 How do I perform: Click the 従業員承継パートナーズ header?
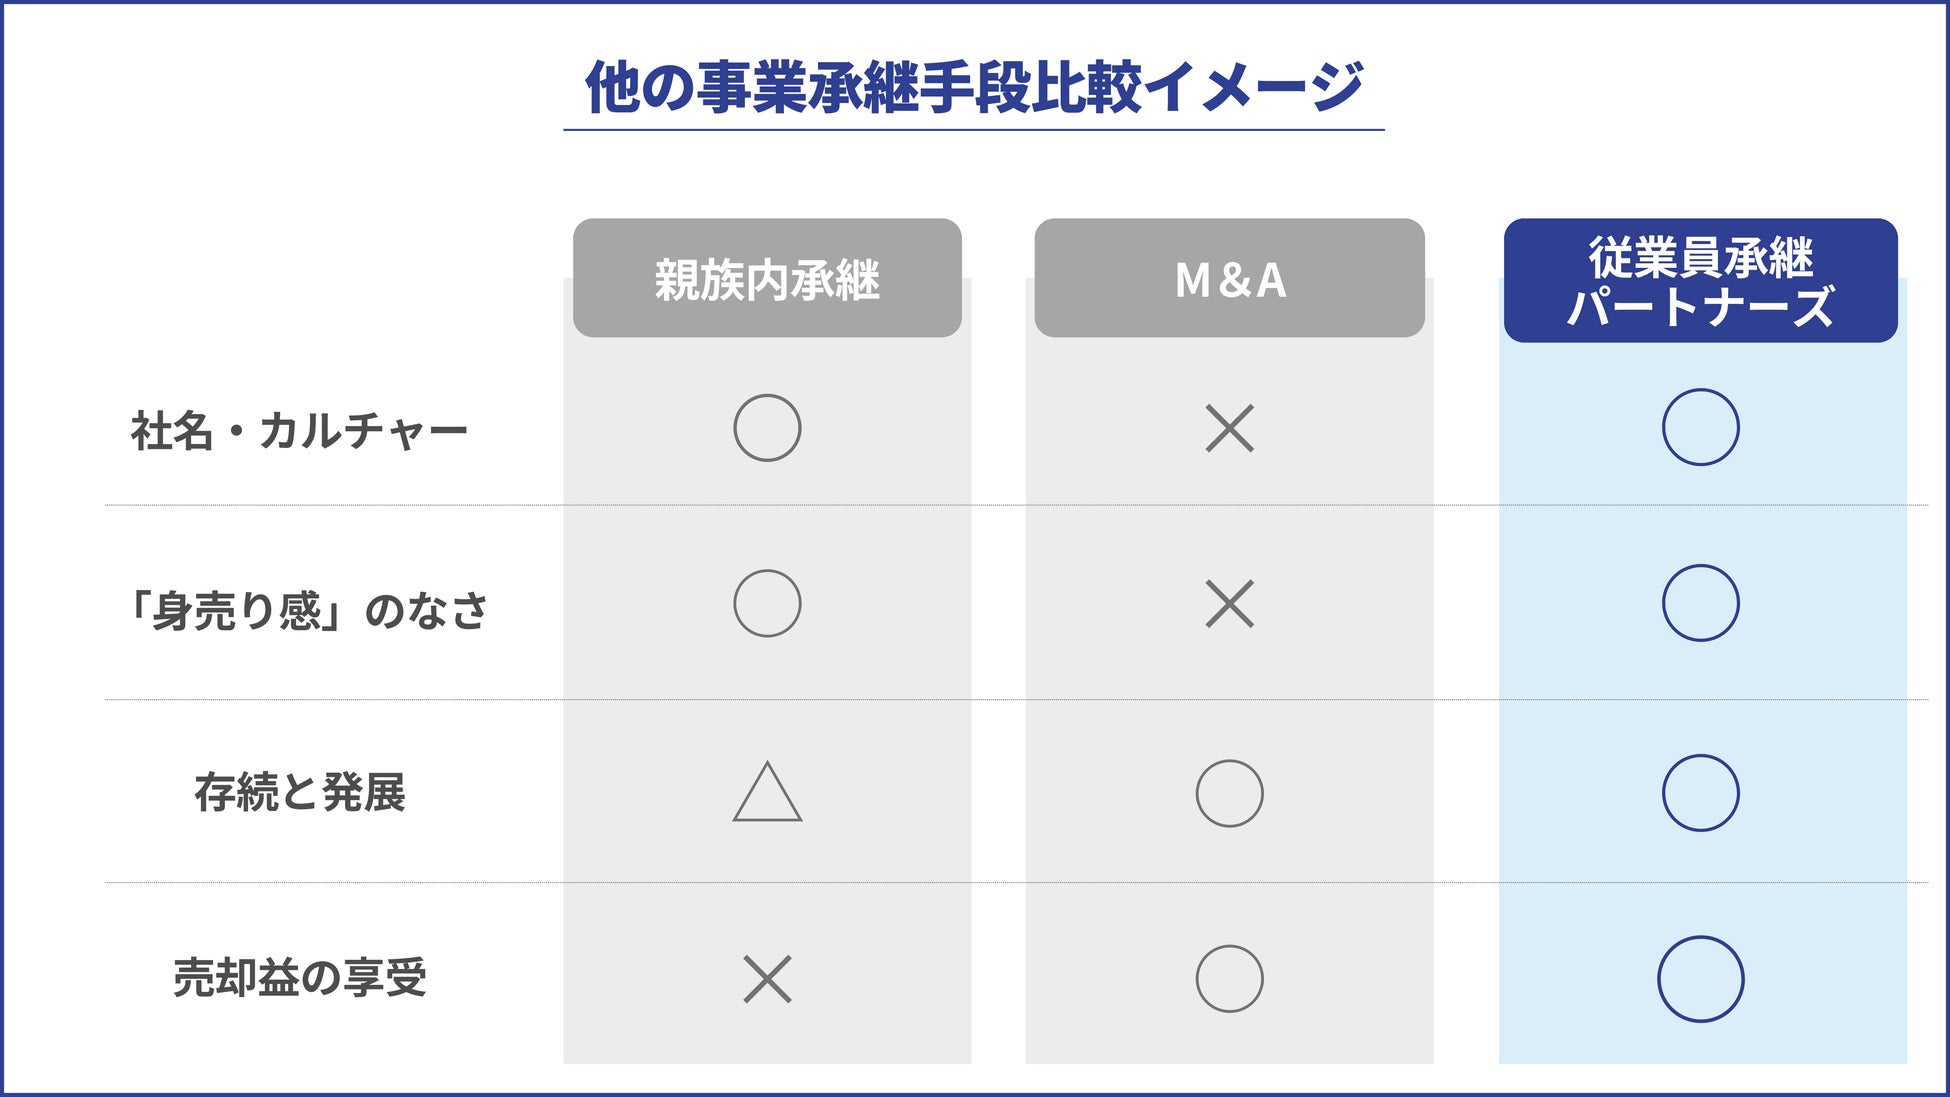pos(1700,281)
